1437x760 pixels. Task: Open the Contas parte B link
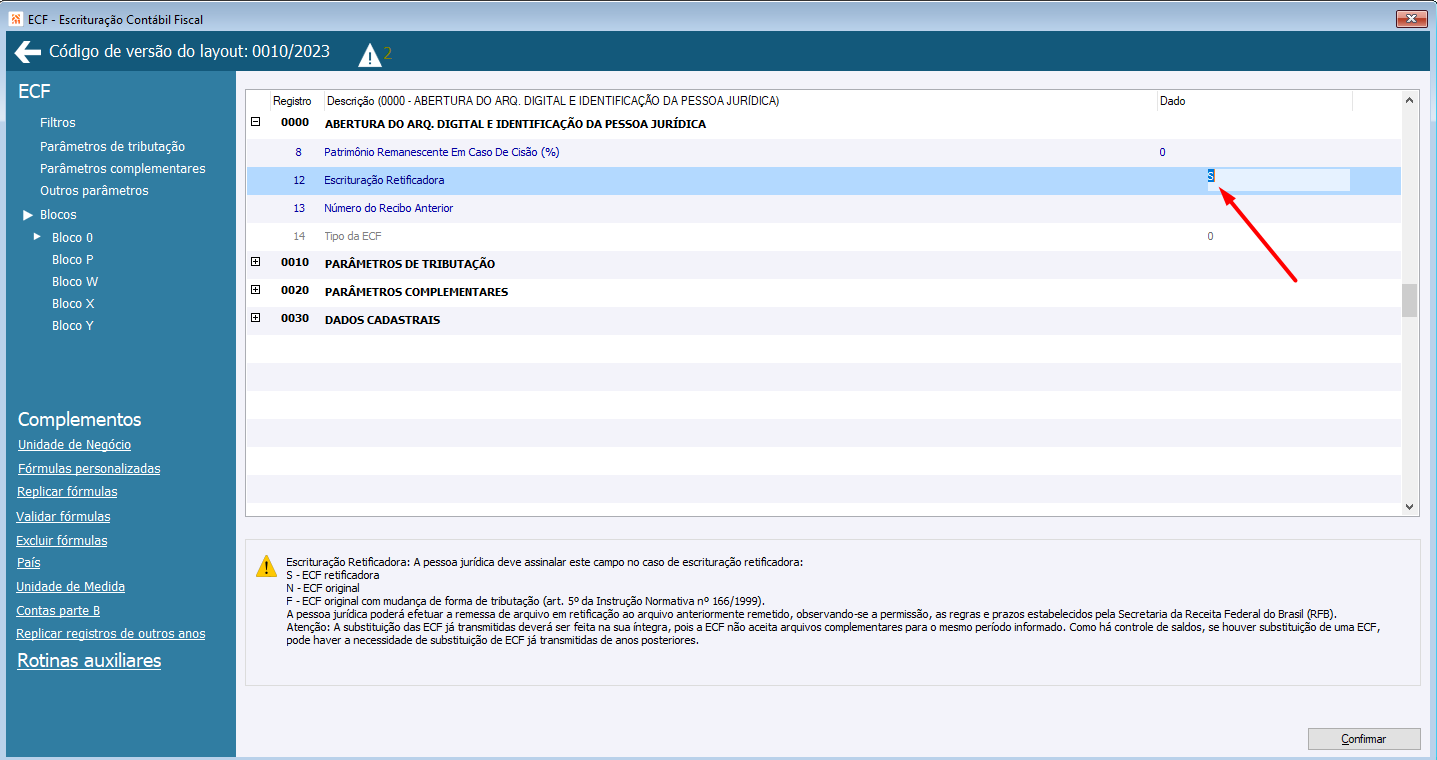(58, 611)
